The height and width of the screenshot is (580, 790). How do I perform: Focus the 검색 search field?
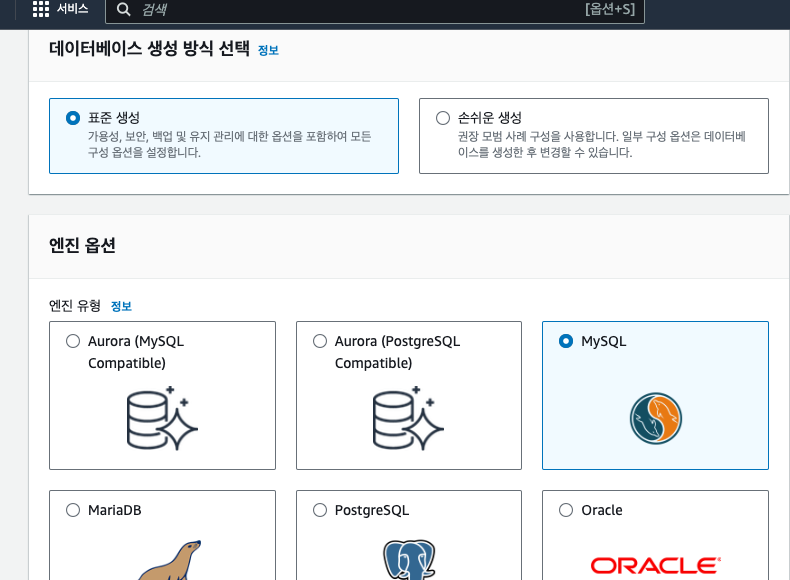click(x=374, y=9)
